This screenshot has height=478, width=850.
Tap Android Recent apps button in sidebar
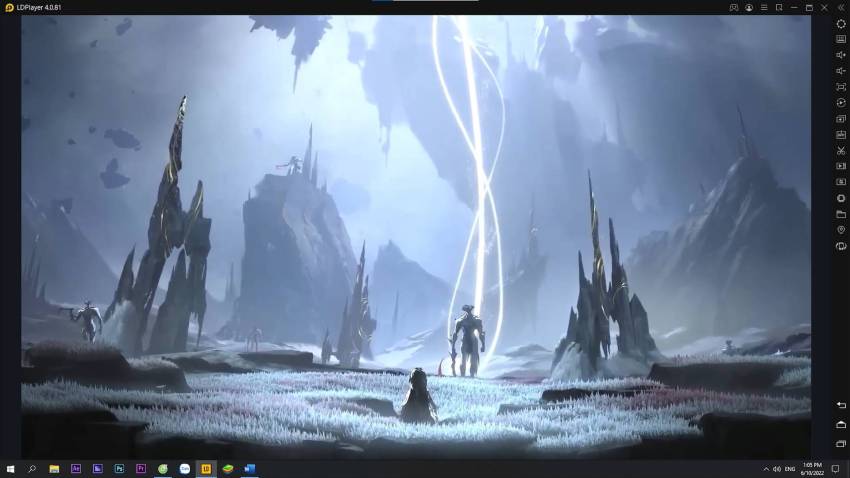[841, 444]
